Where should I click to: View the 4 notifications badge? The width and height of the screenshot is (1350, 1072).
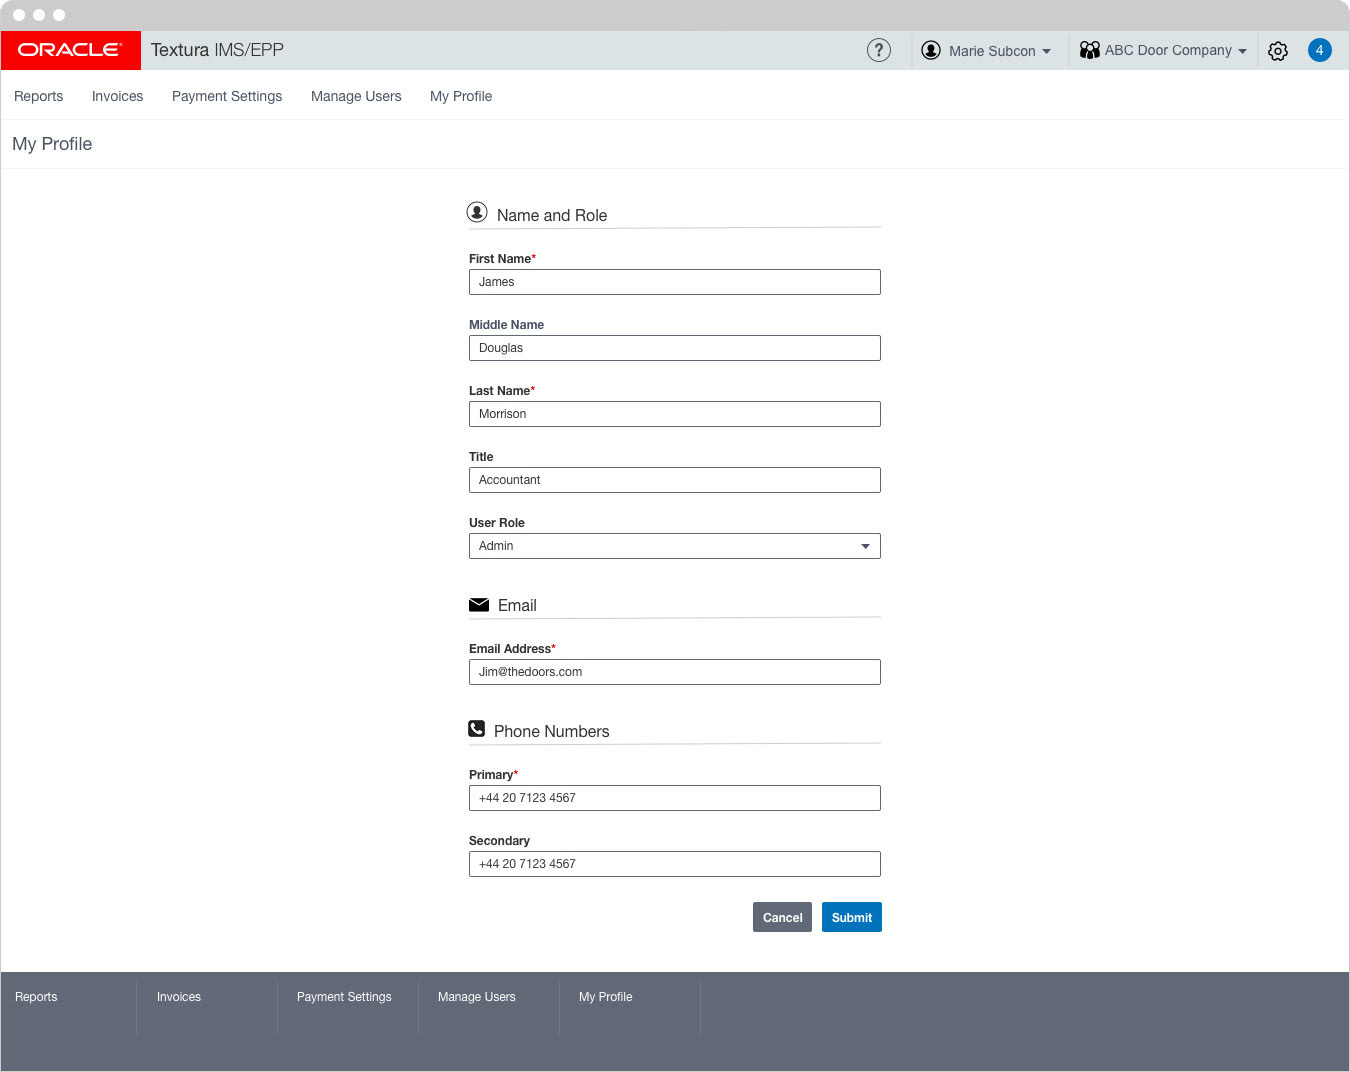(x=1319, y=50)
